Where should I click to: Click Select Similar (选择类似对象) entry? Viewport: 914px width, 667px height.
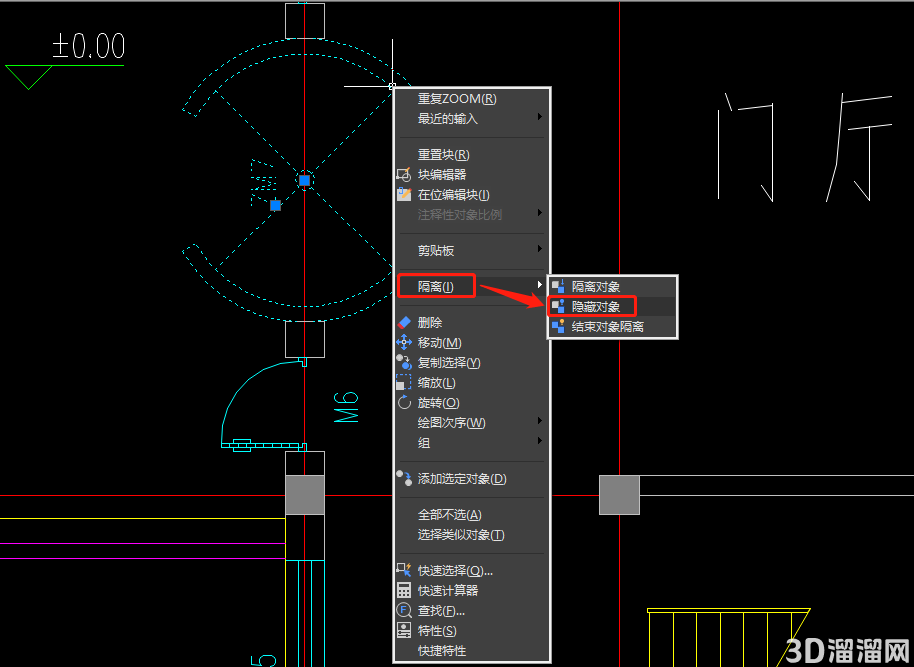pos(461,535)
